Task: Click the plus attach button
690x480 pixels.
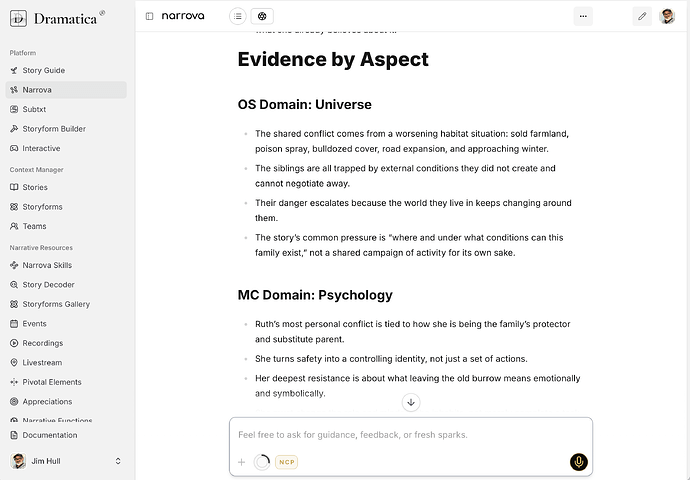Action: point(242,462)
